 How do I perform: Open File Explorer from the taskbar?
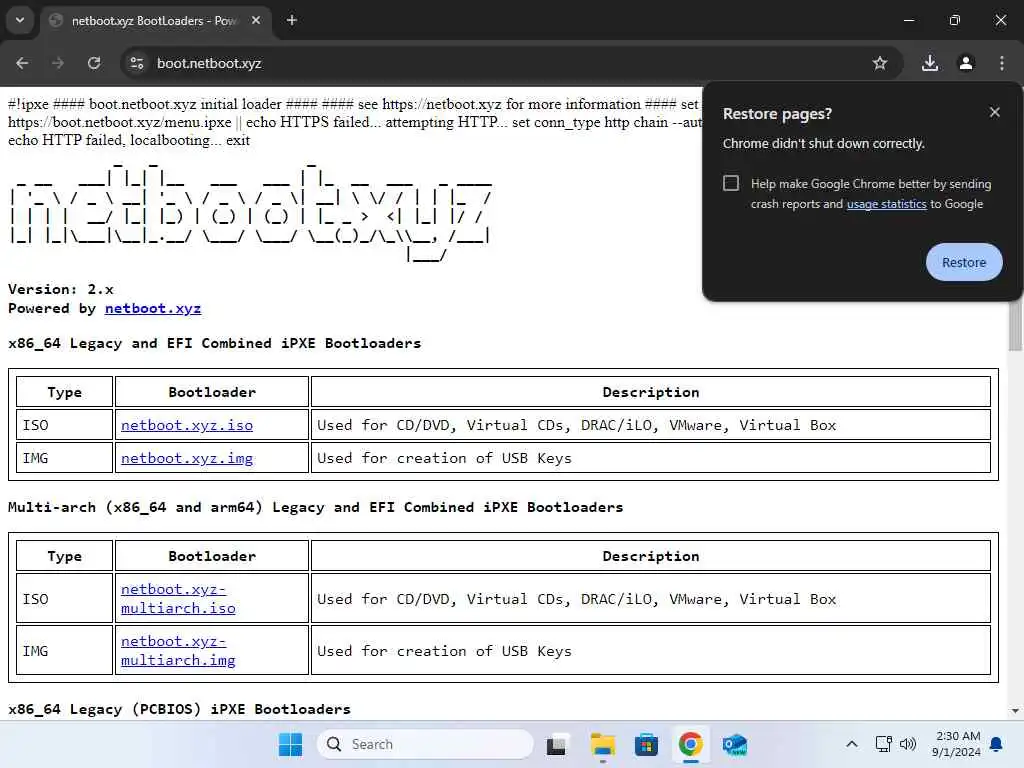click(602, 744)
